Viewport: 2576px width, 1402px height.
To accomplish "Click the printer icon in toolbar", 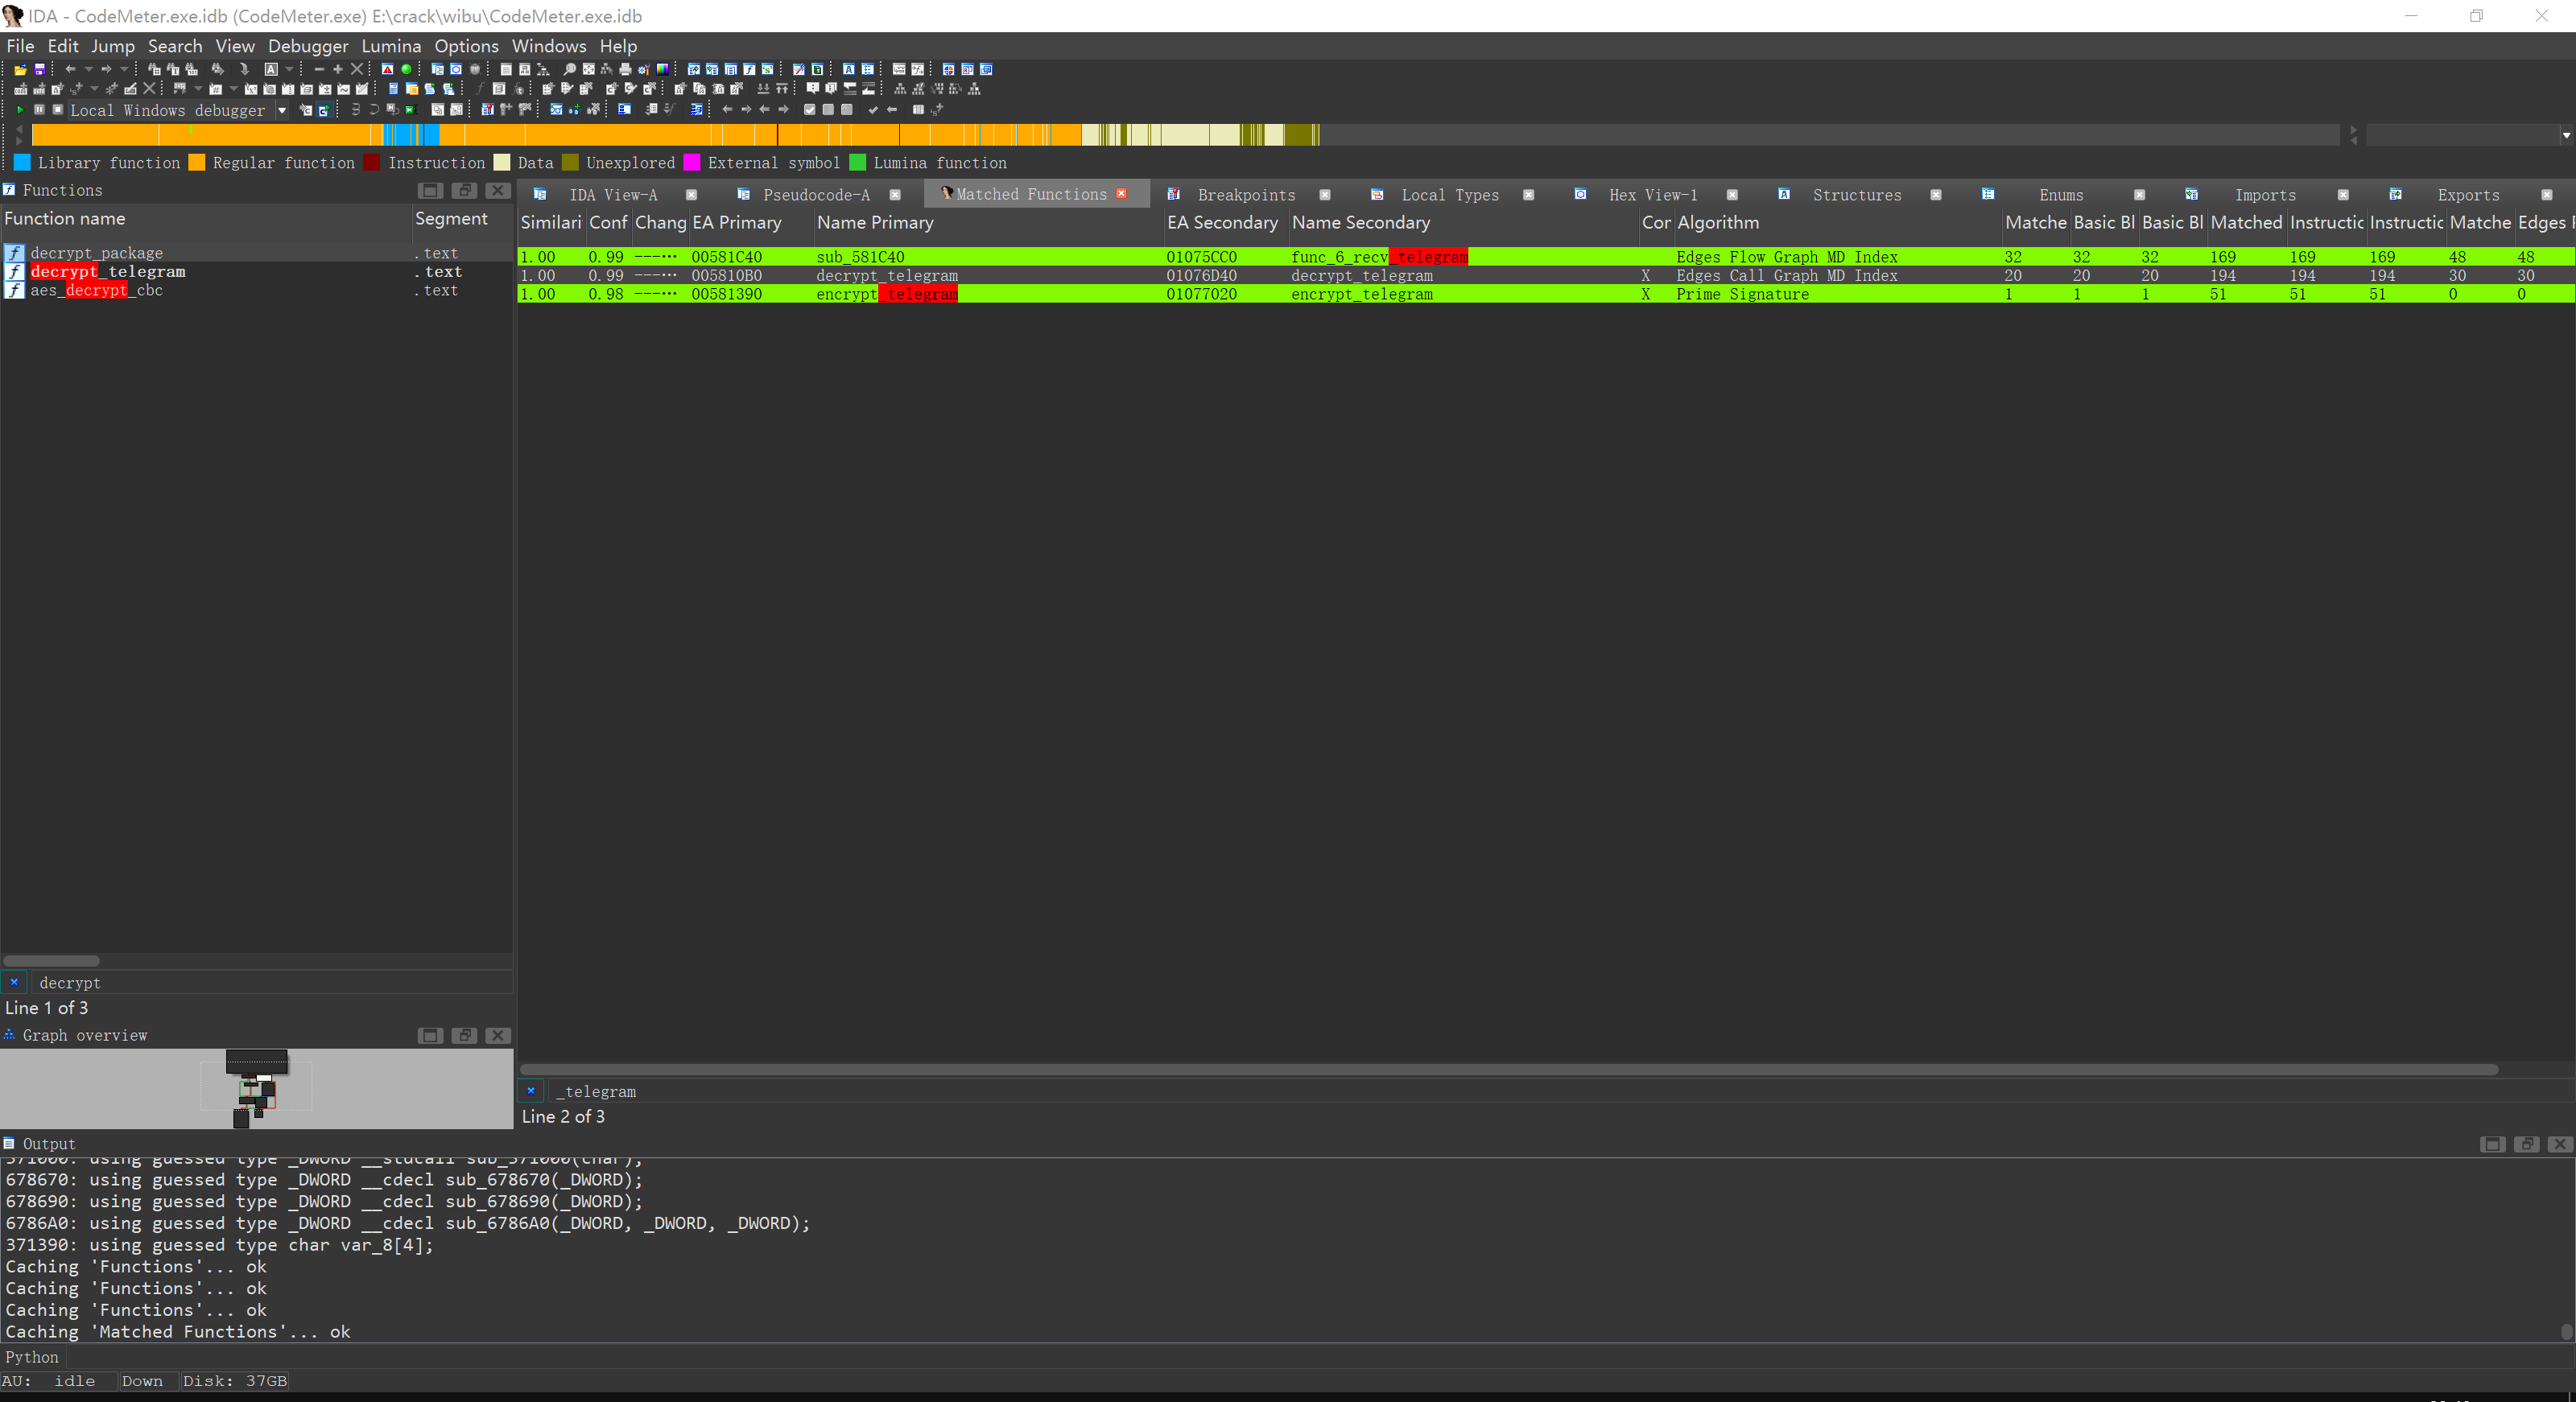I will 625,70.
